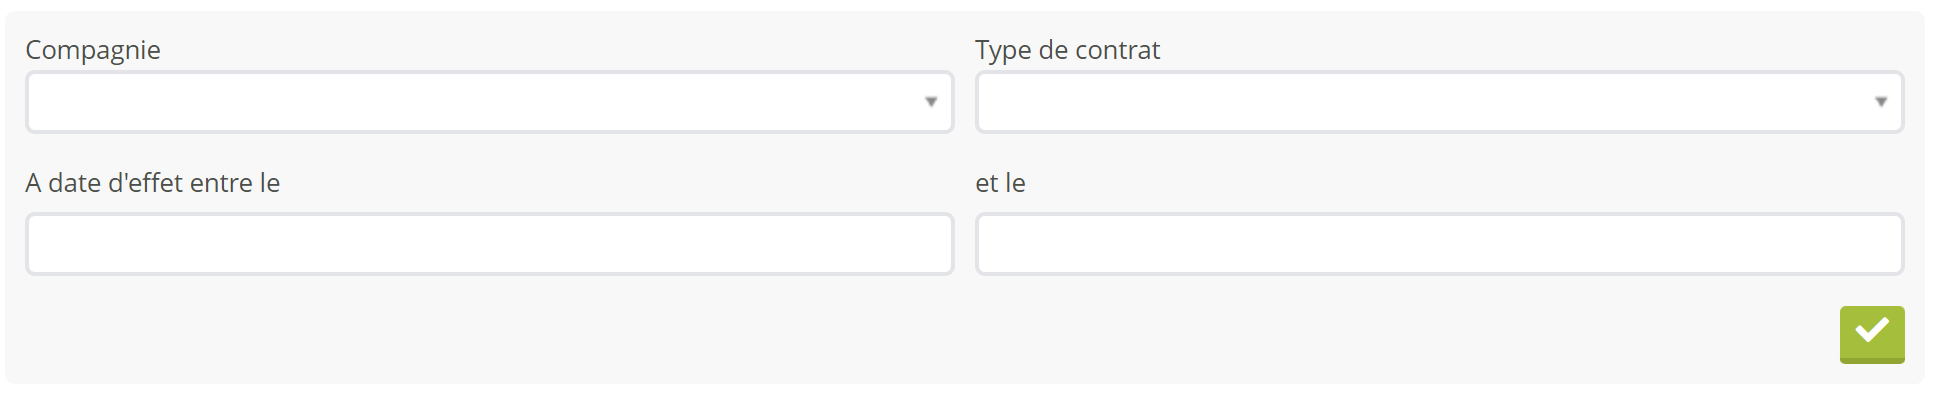
Task: Click the Type de contrat label
Action: coord(1068,50)
